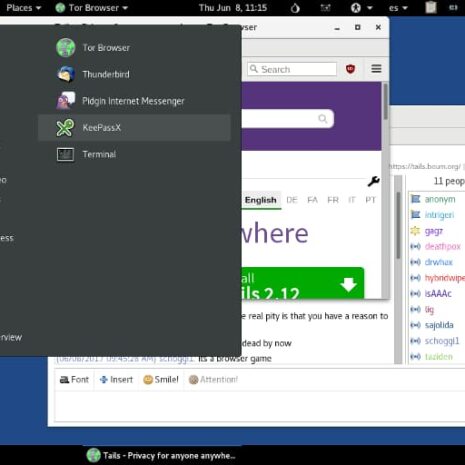Viewport: 465px width, 465px height.
Task: Open Thunderbird from the applications menu
Action: point(134,74)
